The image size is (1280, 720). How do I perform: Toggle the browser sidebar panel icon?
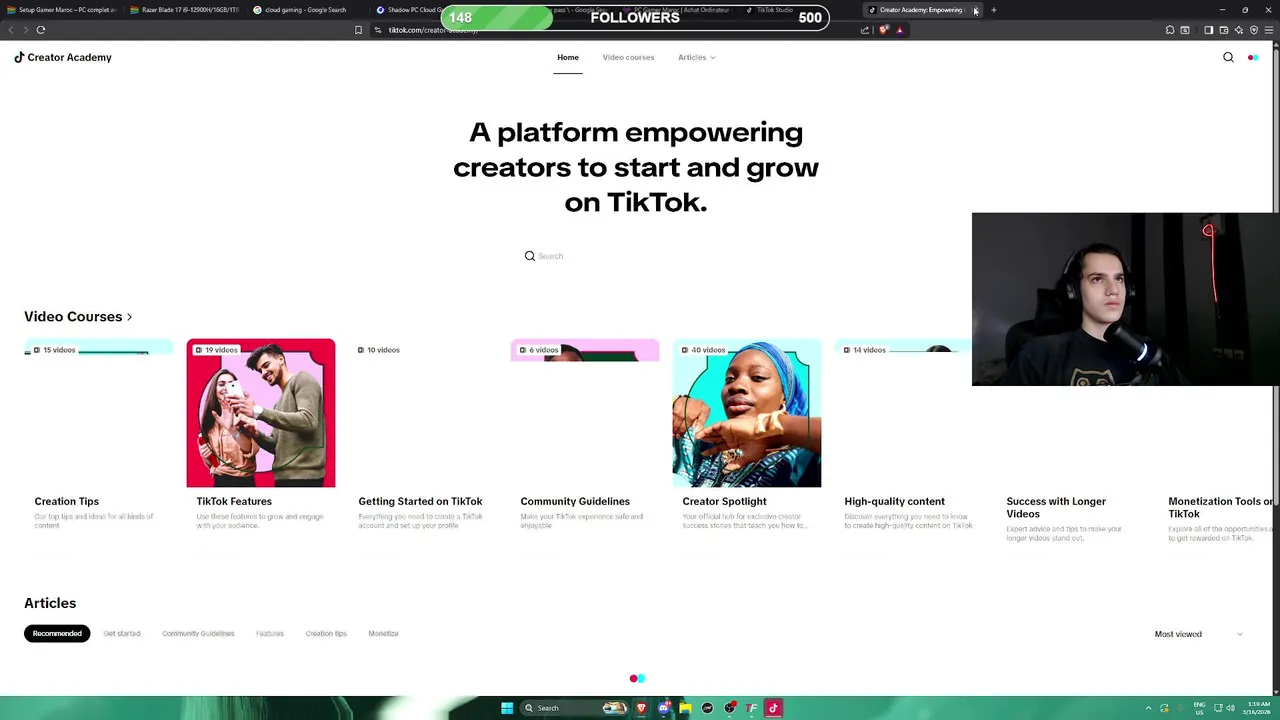[1208, 30]
